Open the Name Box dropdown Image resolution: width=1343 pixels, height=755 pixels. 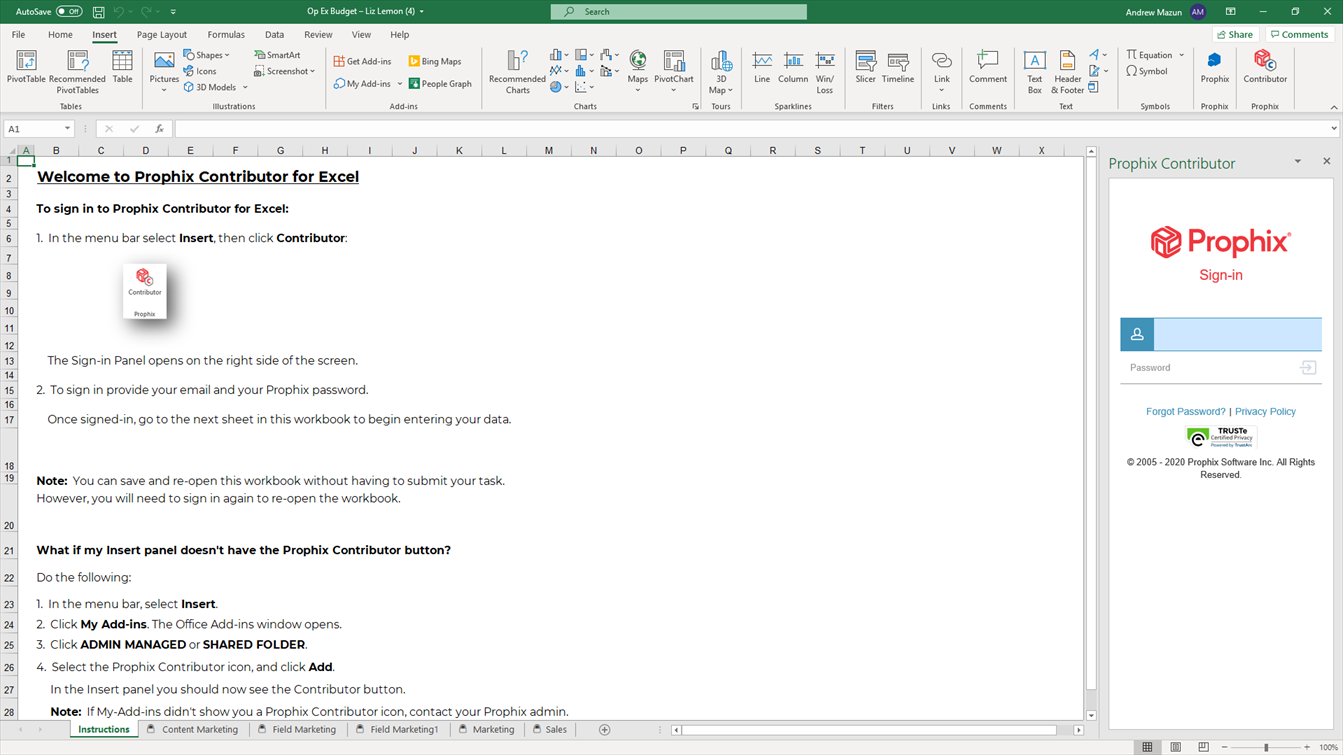67,129
